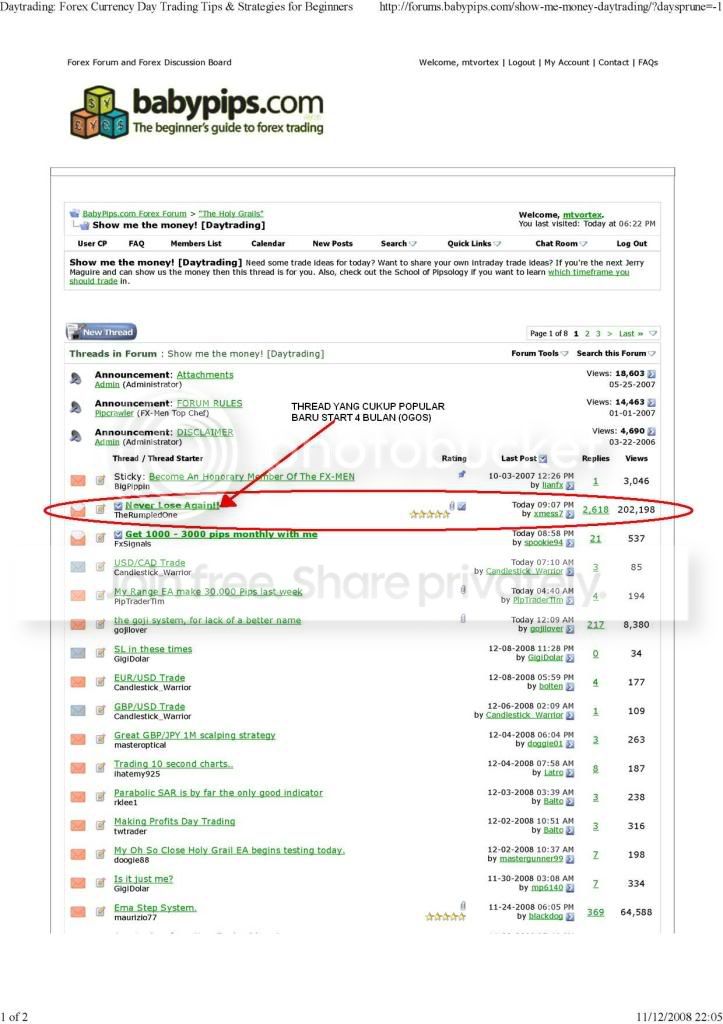Open DISCLAIMER announcement
Viewport: 723px width, 1024px height.
tap(205, 432)
